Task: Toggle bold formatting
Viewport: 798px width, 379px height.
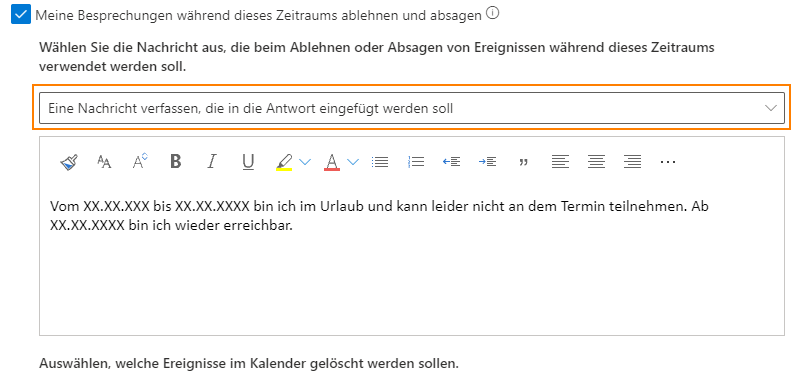Action: pos(176,162)
